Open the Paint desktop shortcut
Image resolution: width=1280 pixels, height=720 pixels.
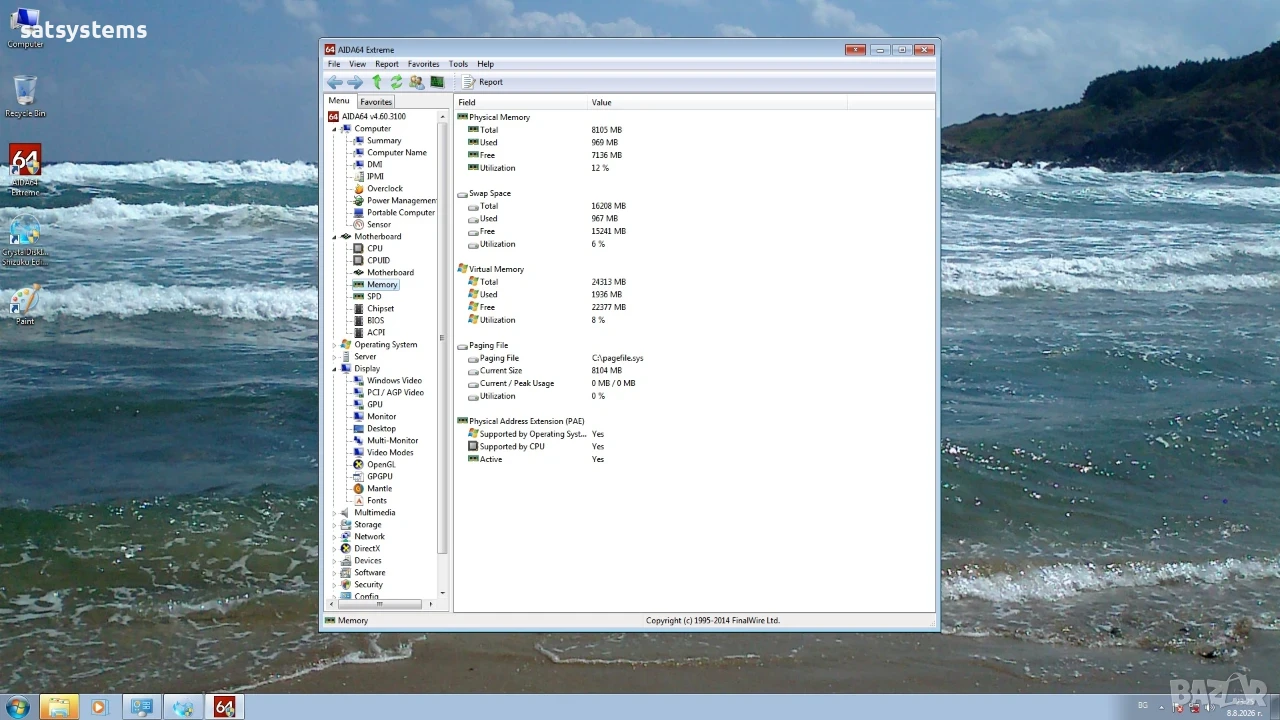25,305
